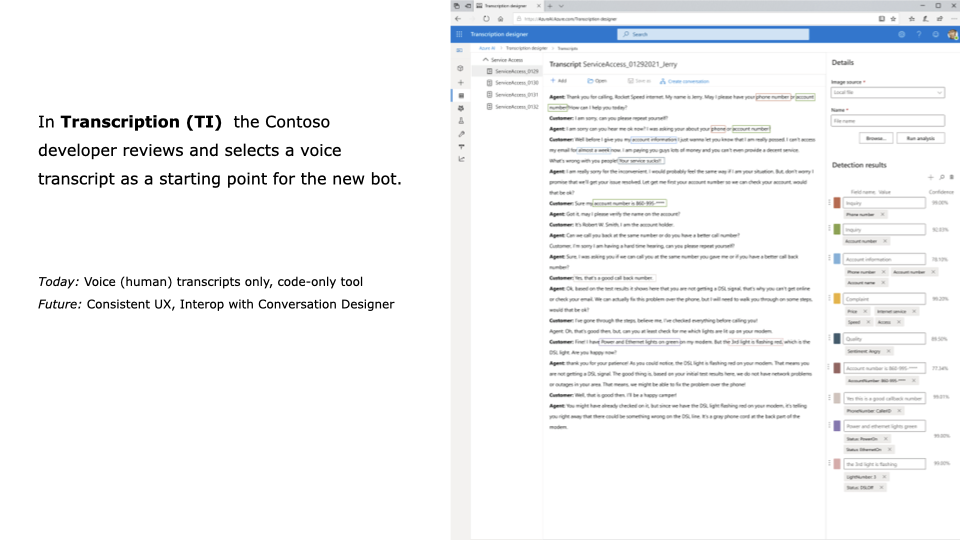Search detection results magnifier icon
The width and height of the screenshot is (960, 540).
pyautogui.click(x=942, y=178)
